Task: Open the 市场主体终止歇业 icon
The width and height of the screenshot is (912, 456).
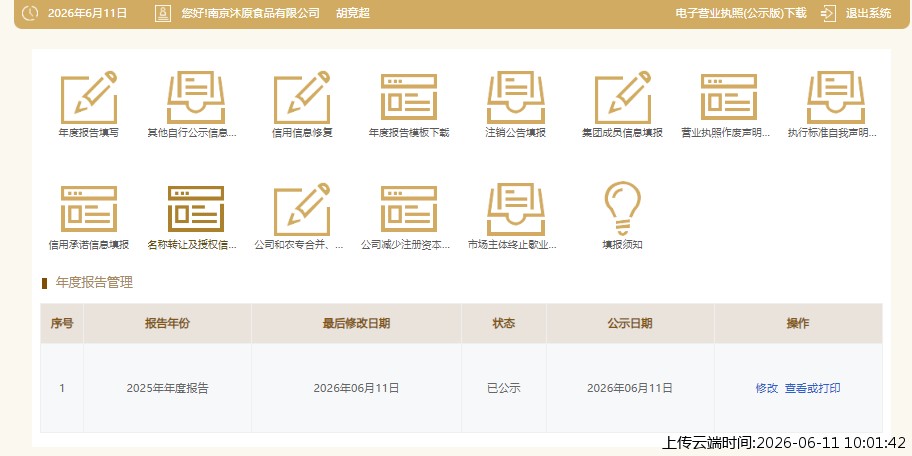Action: [x=516, y=209]
